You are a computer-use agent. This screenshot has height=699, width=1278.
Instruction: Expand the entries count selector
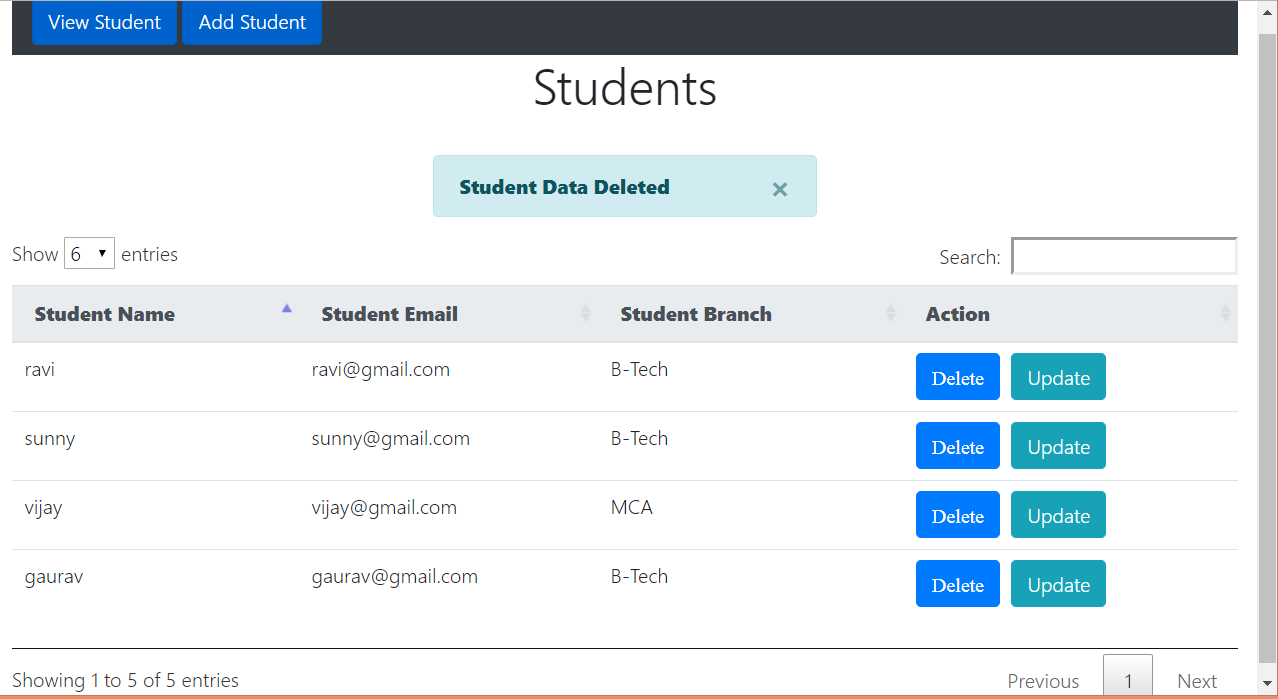click(x=89, y=253)
